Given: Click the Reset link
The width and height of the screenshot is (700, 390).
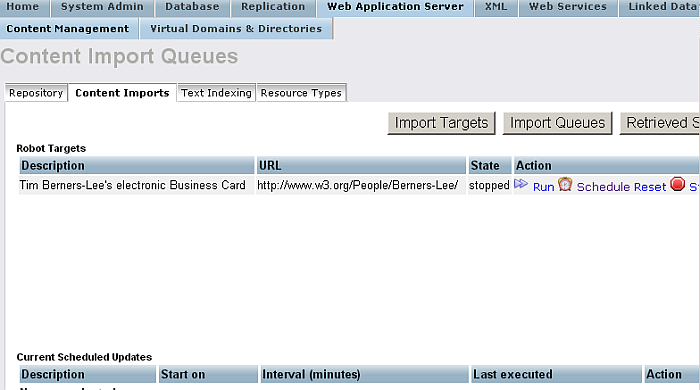Looking at the screenshot, I should (650, 187).
